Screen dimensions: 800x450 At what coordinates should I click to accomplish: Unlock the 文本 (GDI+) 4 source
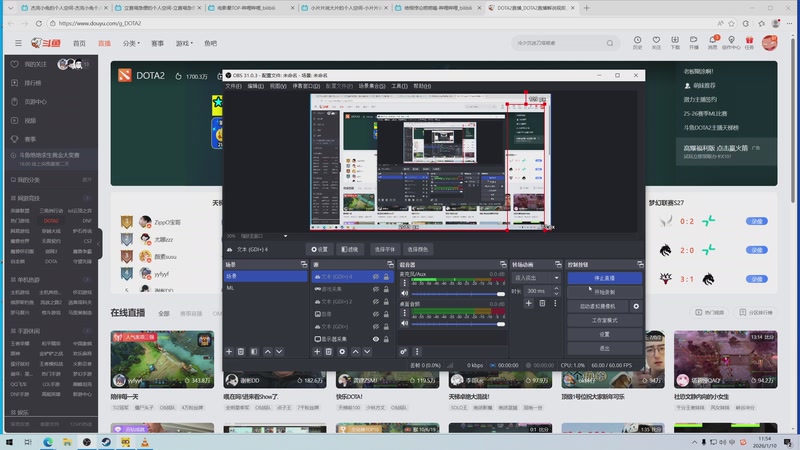386,277
